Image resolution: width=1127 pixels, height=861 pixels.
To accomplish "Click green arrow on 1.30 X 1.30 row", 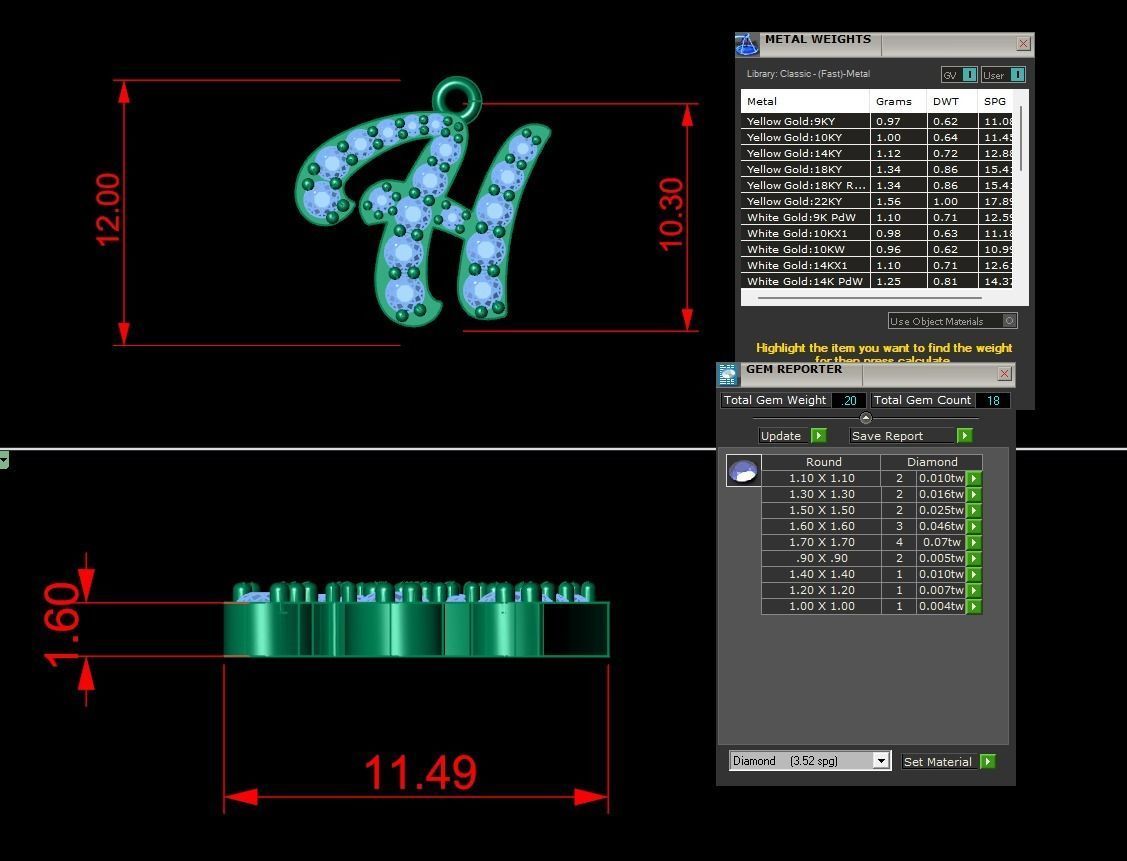I will (974, 494).
